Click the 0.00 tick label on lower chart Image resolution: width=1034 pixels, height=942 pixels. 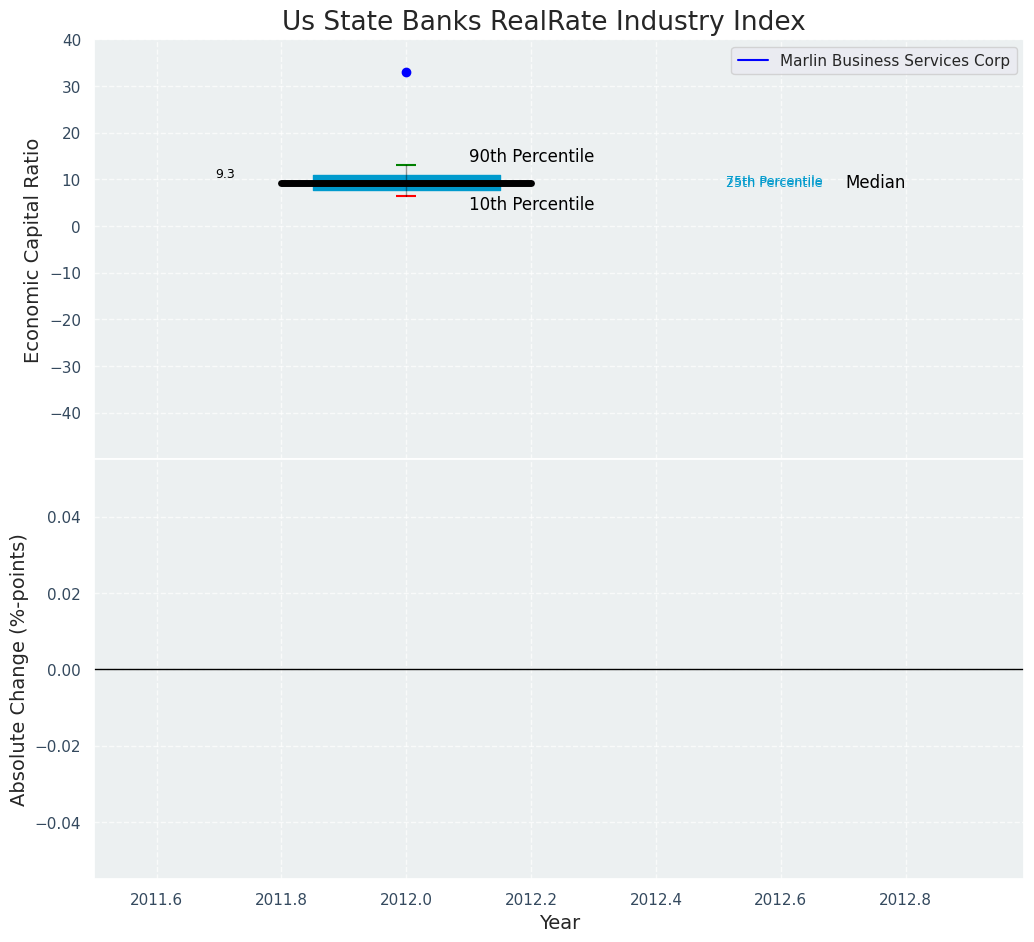[64, 670]
